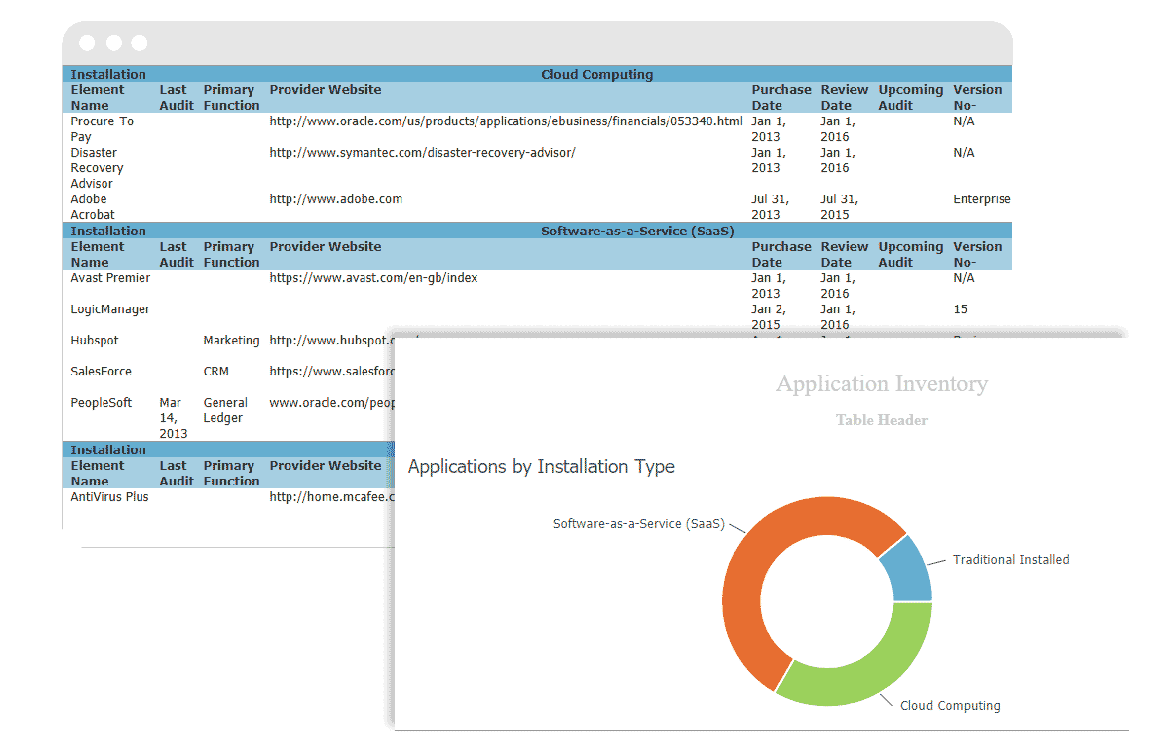
Task: Click Installation label beside Cloud Computing header
Action: click(x=108, y=74)
